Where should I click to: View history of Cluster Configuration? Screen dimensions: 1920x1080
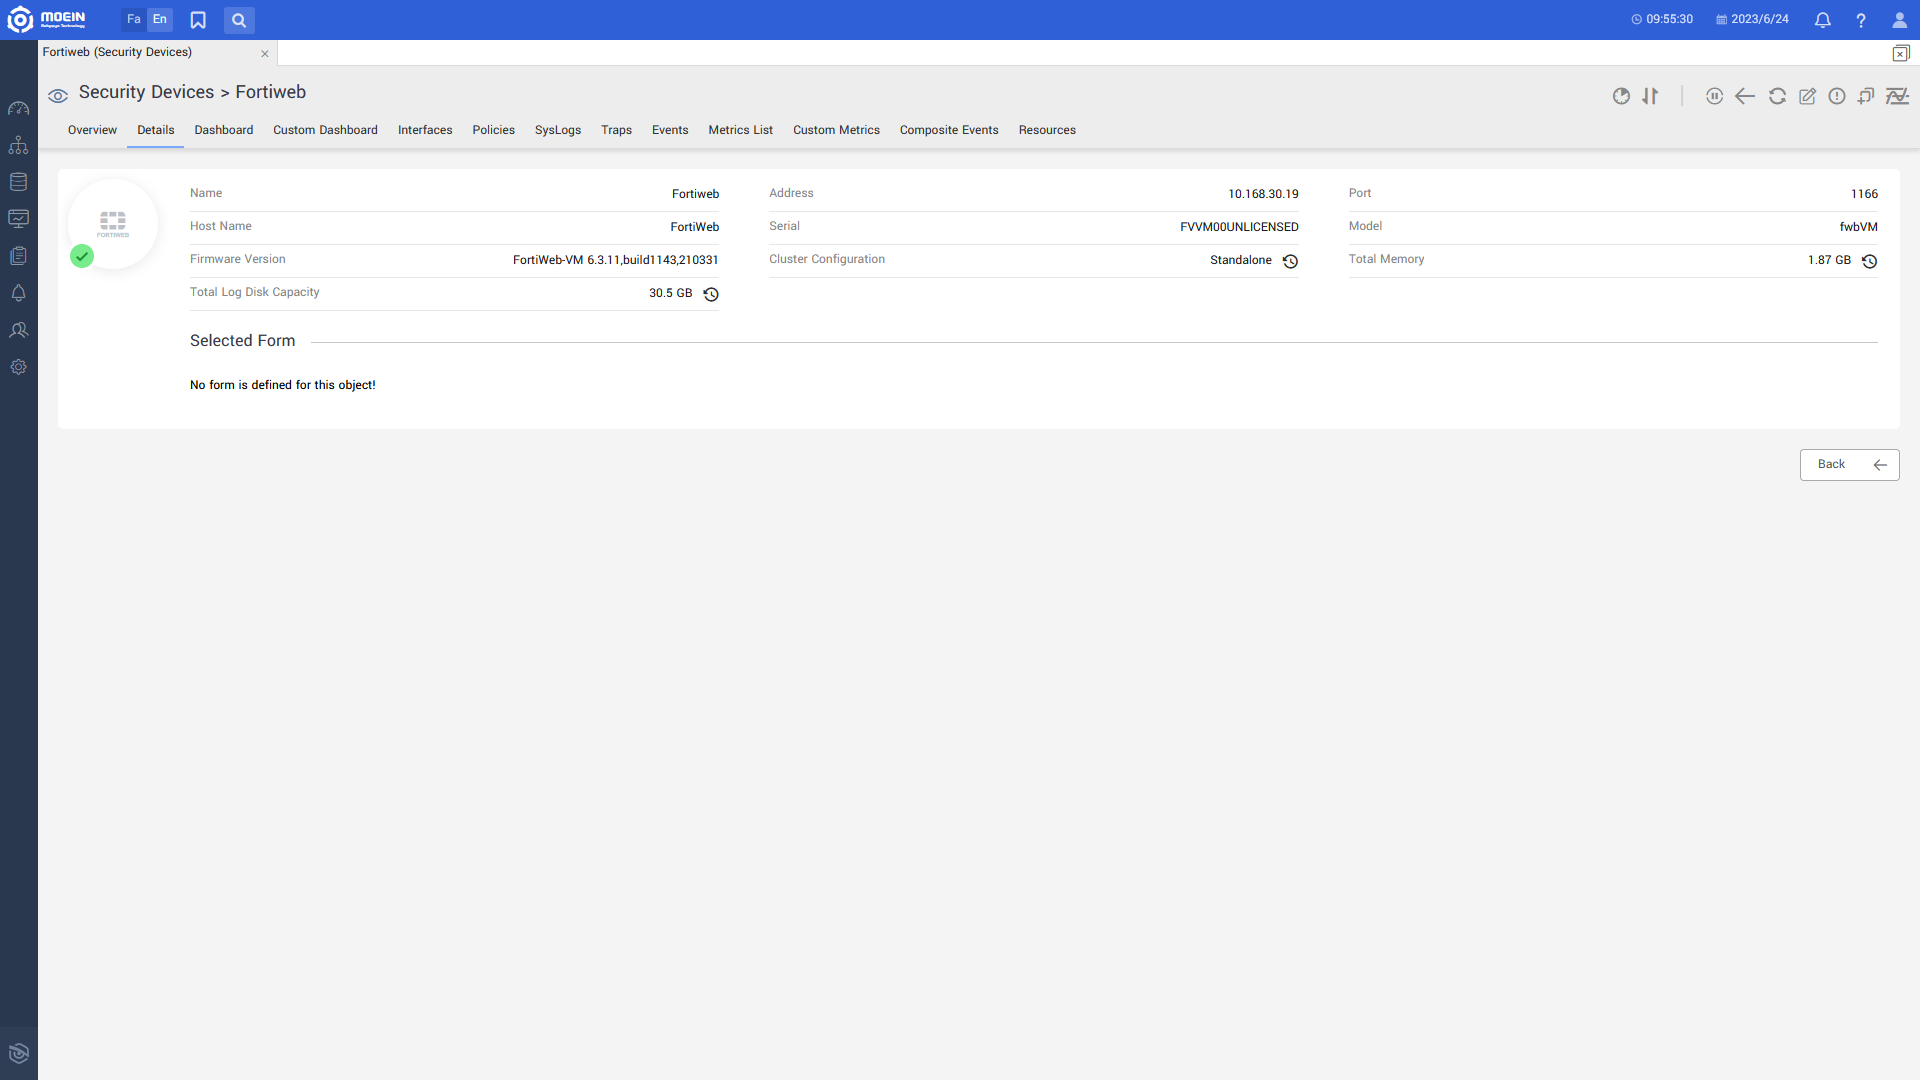(1290, 261)
